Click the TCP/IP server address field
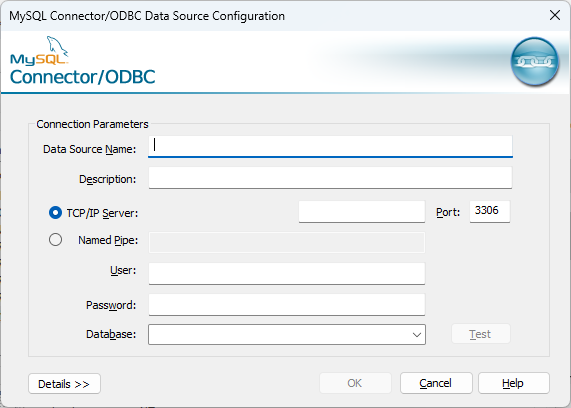Viewport: 571px width, 408px height. (362, 211)
